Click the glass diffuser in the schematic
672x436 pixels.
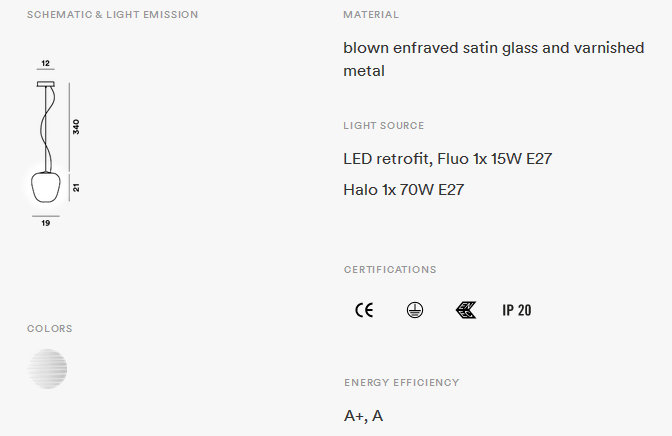click(x=46, y=186)
